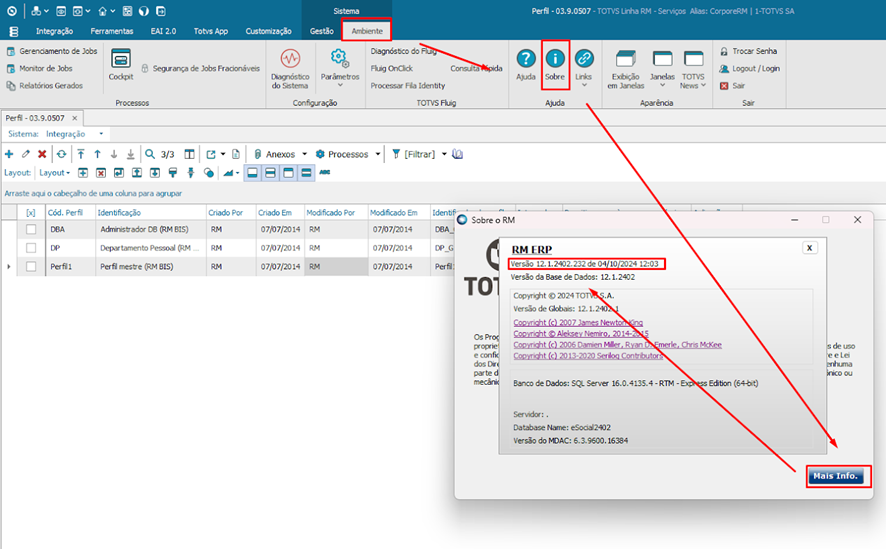Image resolution: width=886 pixels, height=549 pixels.
Task: Open Monitor de Jobs
Action: pos(40,68)
